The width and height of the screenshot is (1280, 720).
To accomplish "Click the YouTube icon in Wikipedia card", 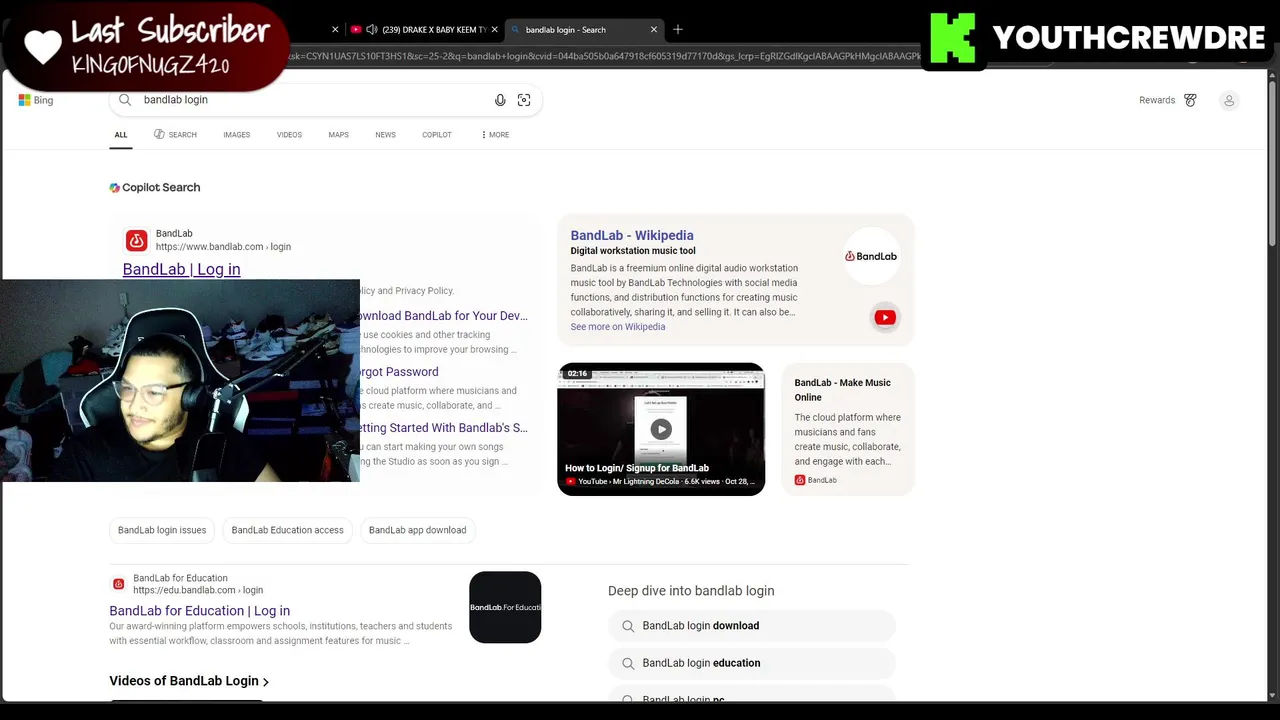I will pos(885,318).
